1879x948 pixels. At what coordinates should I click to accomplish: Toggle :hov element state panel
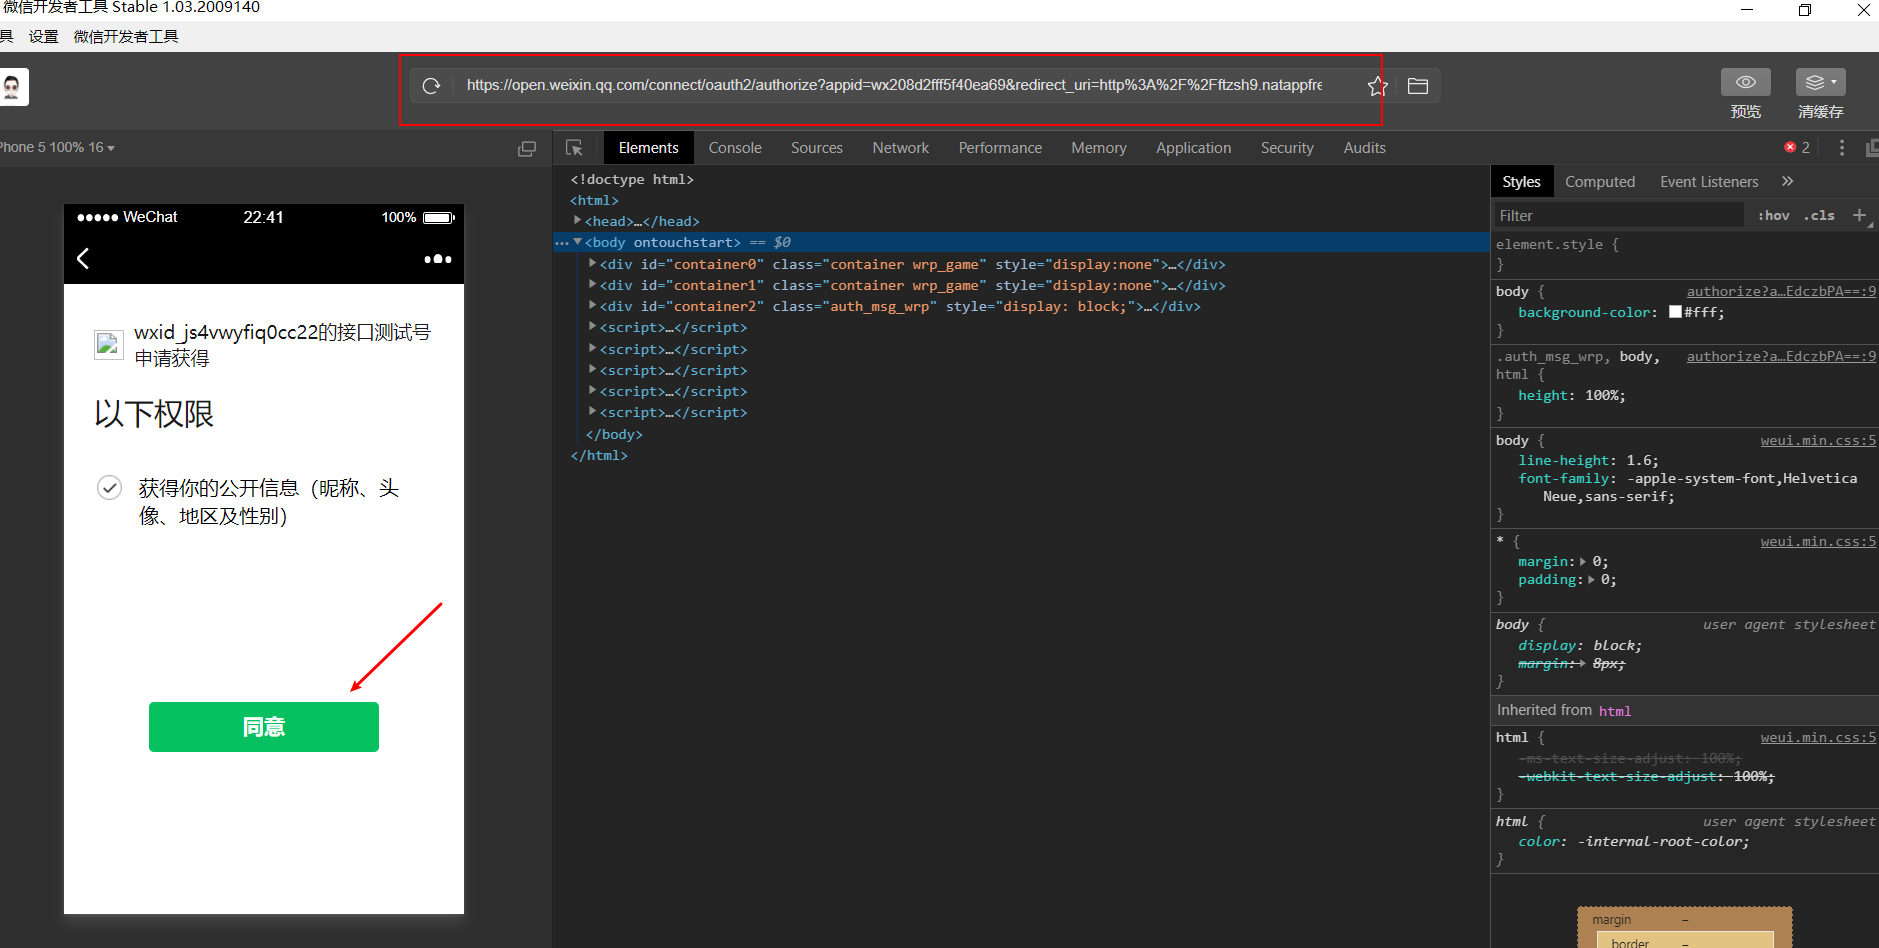click(1774, 216)
